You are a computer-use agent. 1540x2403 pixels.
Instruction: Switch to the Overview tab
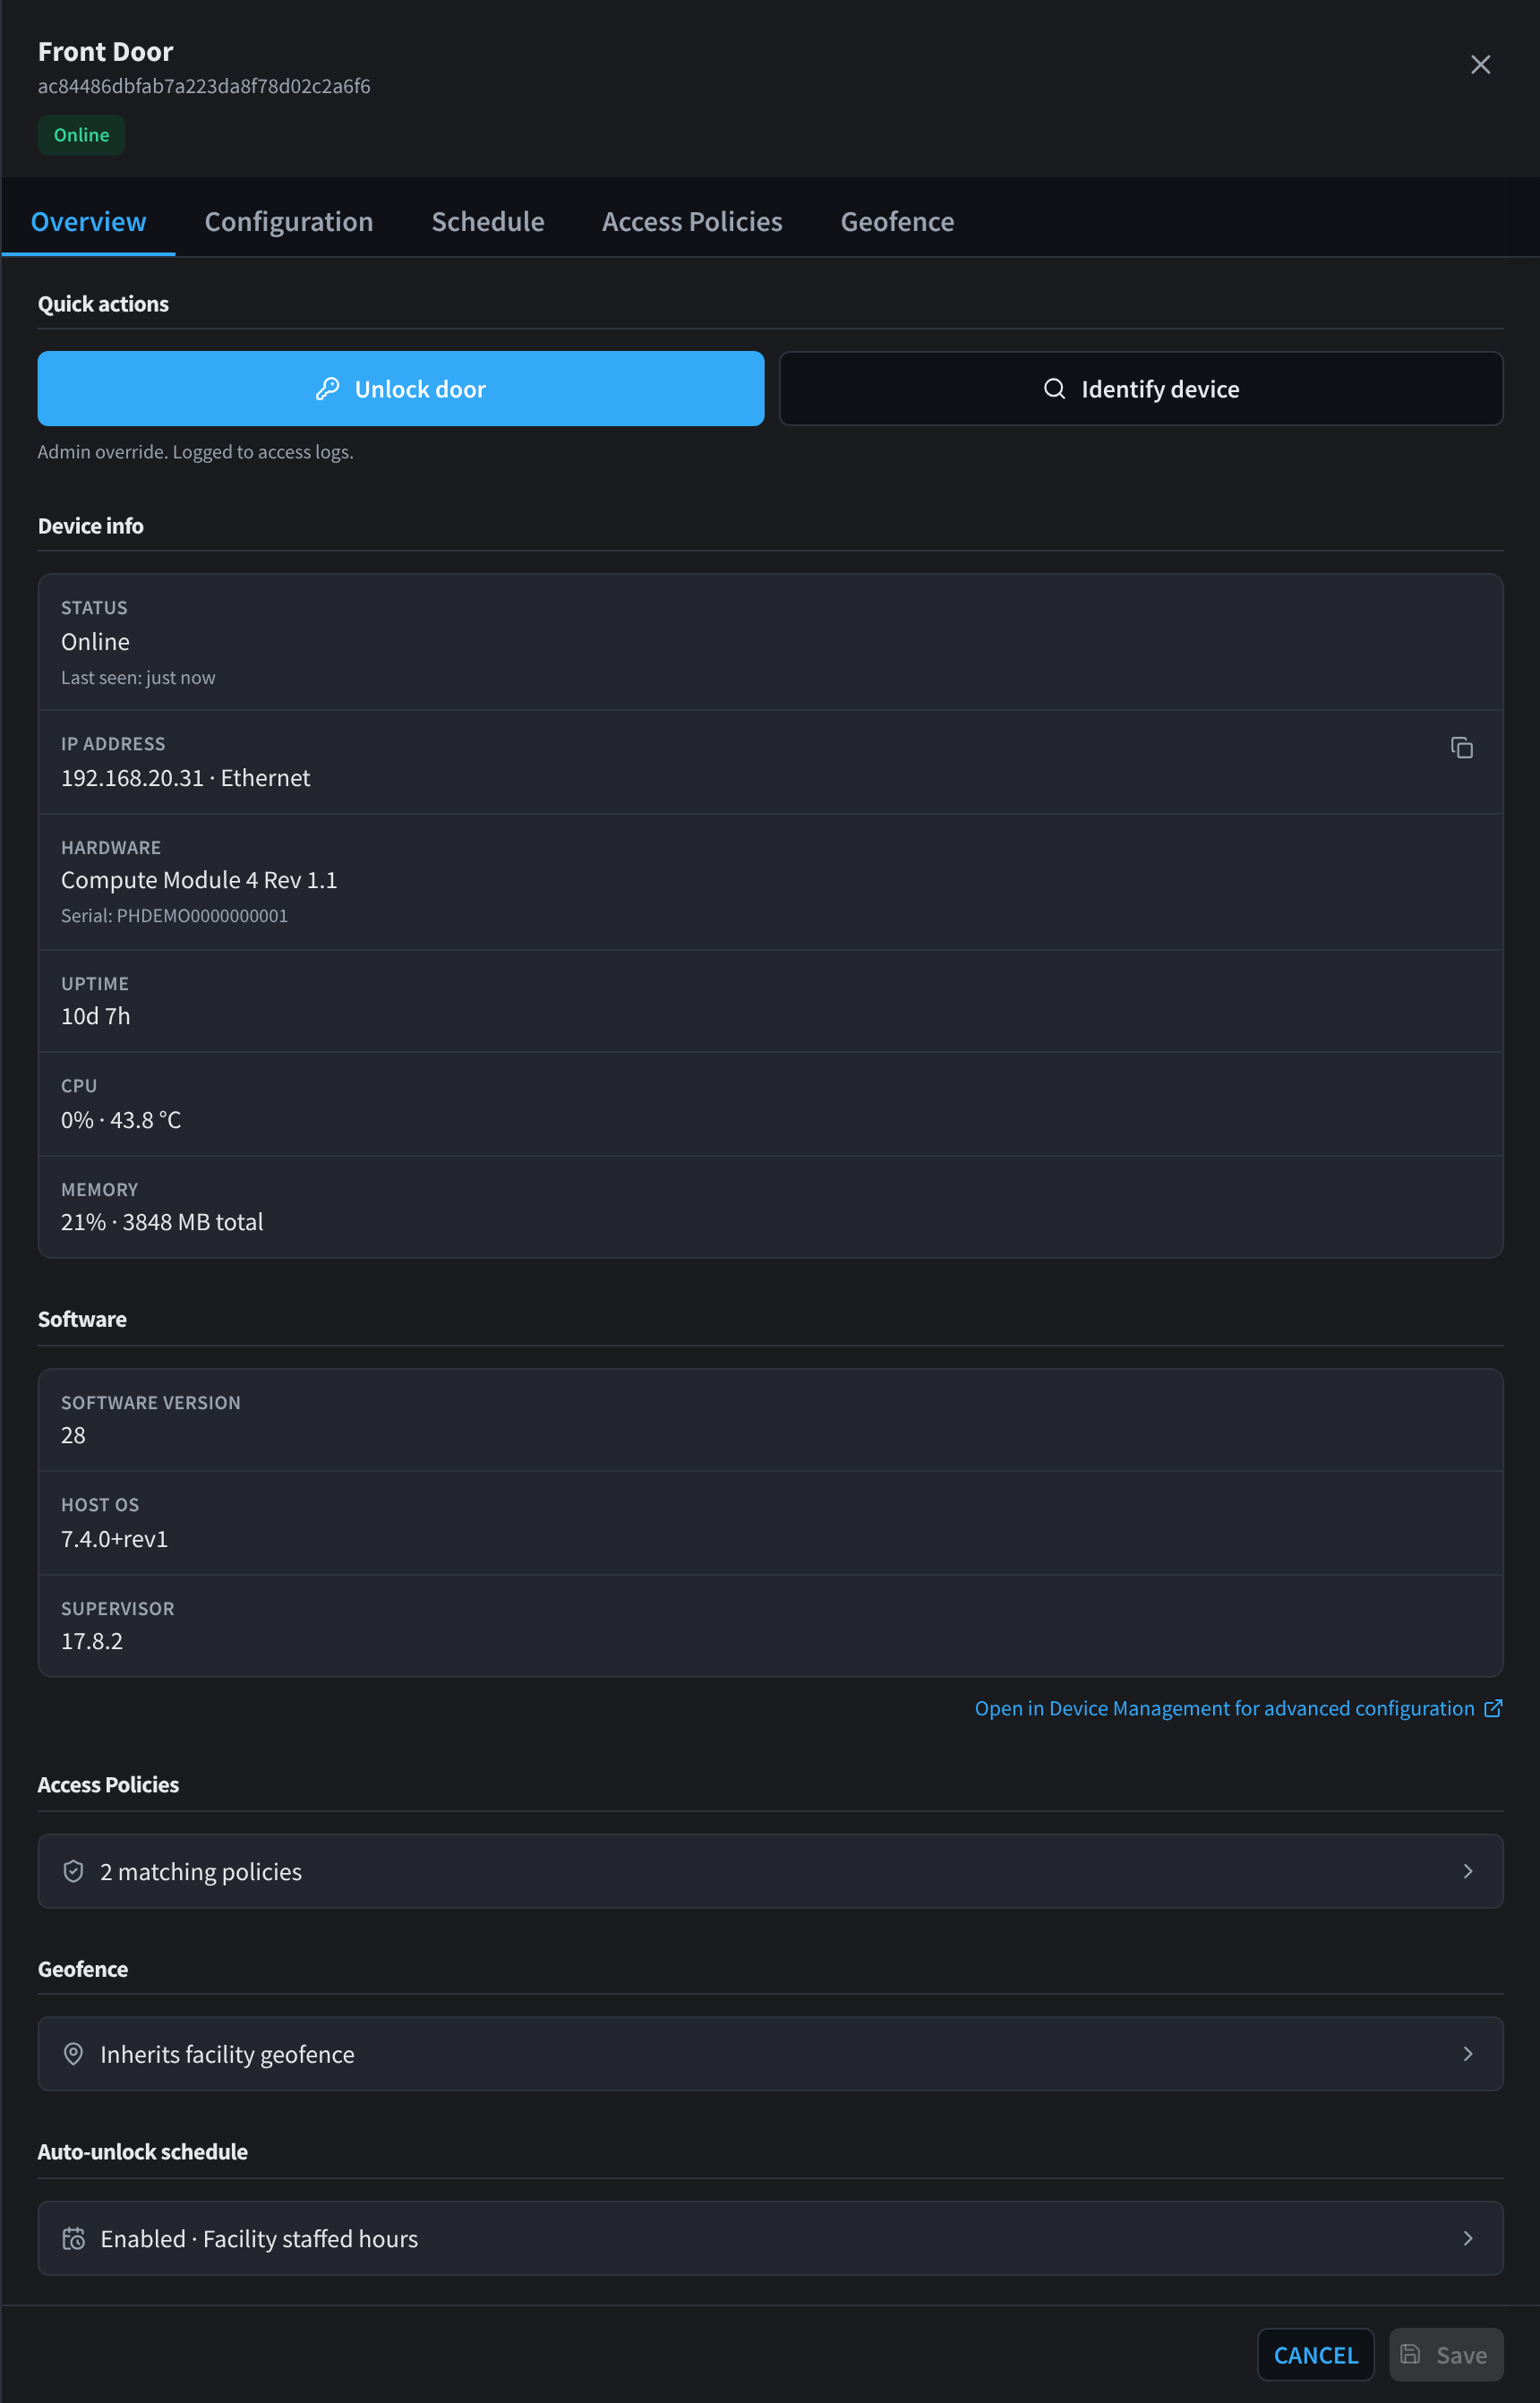pyautogui.click(x=88, y=221)
